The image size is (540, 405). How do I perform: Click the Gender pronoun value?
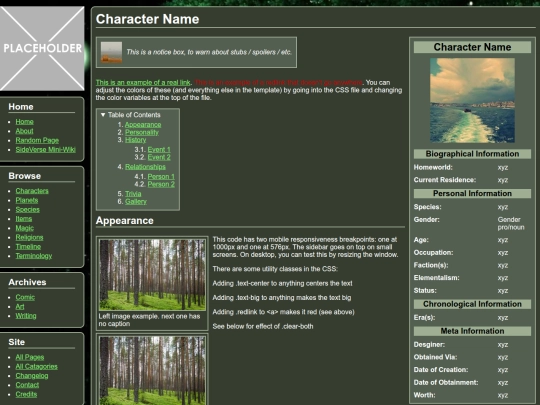511,223
